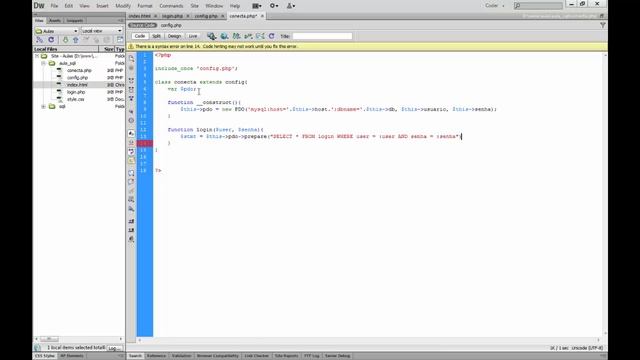Select style.css in file tree
Viewport: 640px width, 360px height.
click(76, 99)
